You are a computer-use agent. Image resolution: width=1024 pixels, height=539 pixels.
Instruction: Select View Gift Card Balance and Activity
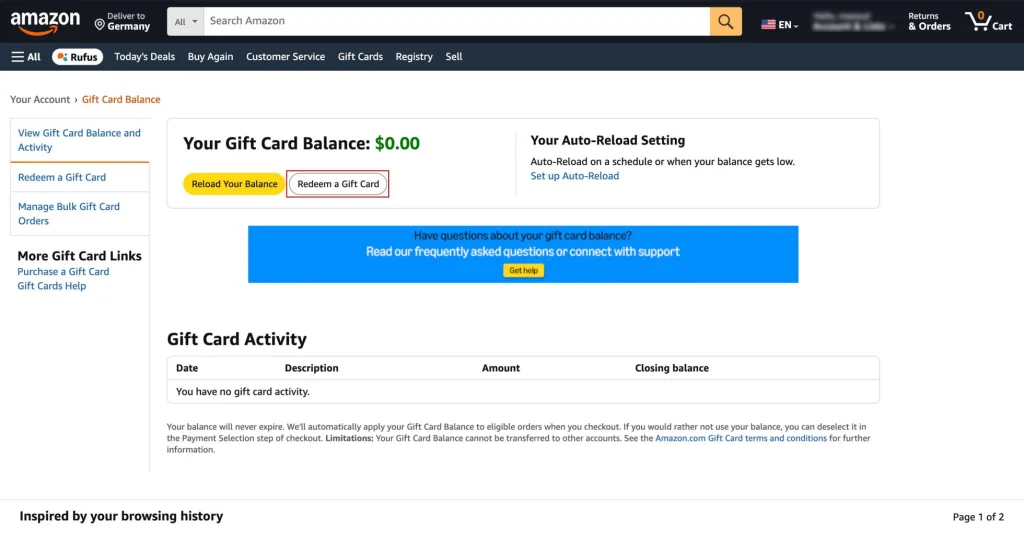coord(80,140)
